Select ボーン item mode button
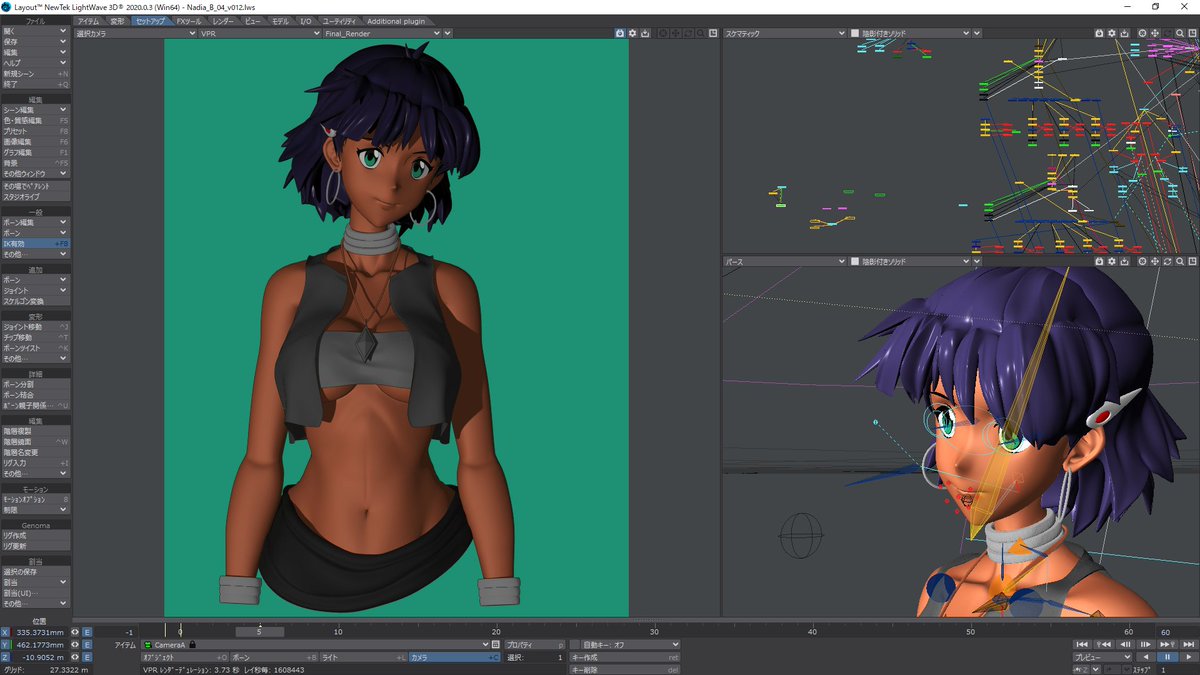The width and height of the screenshot is (1200, 675). click(274, 657)
